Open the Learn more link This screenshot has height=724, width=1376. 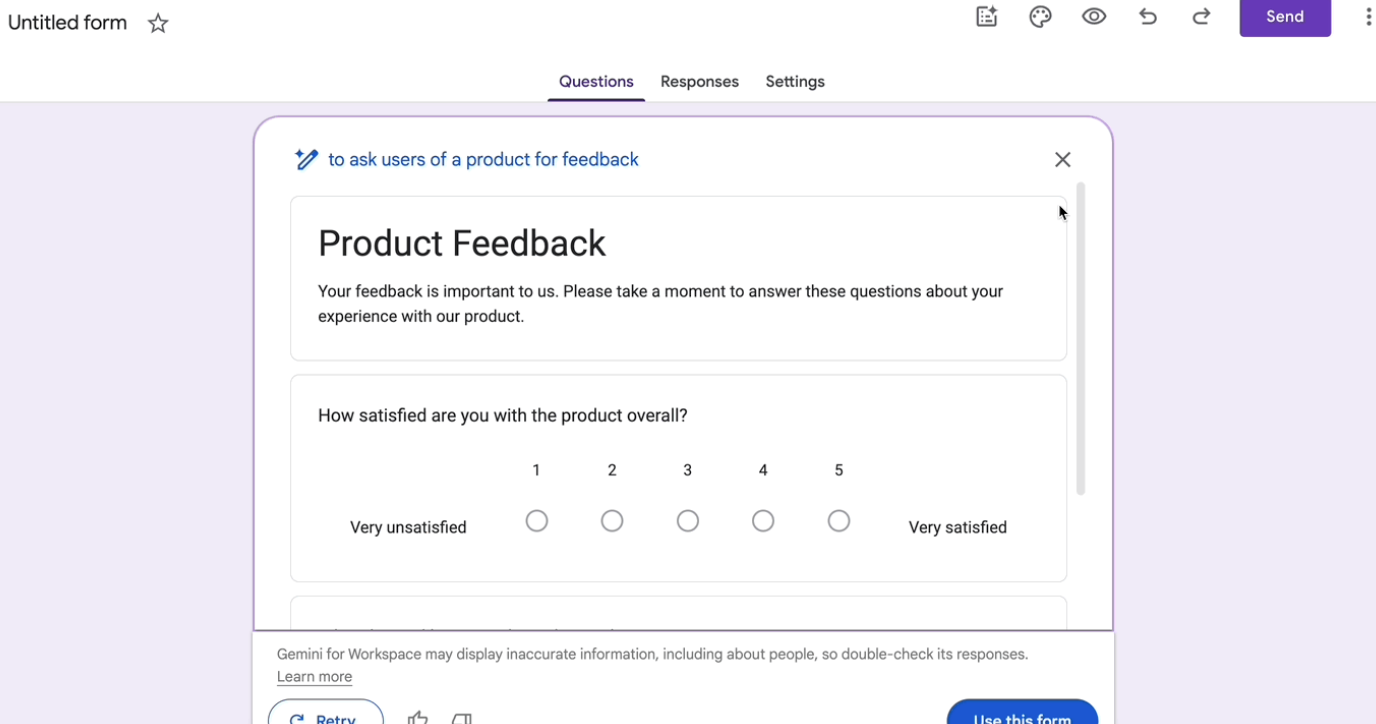(x=314, y=677)
